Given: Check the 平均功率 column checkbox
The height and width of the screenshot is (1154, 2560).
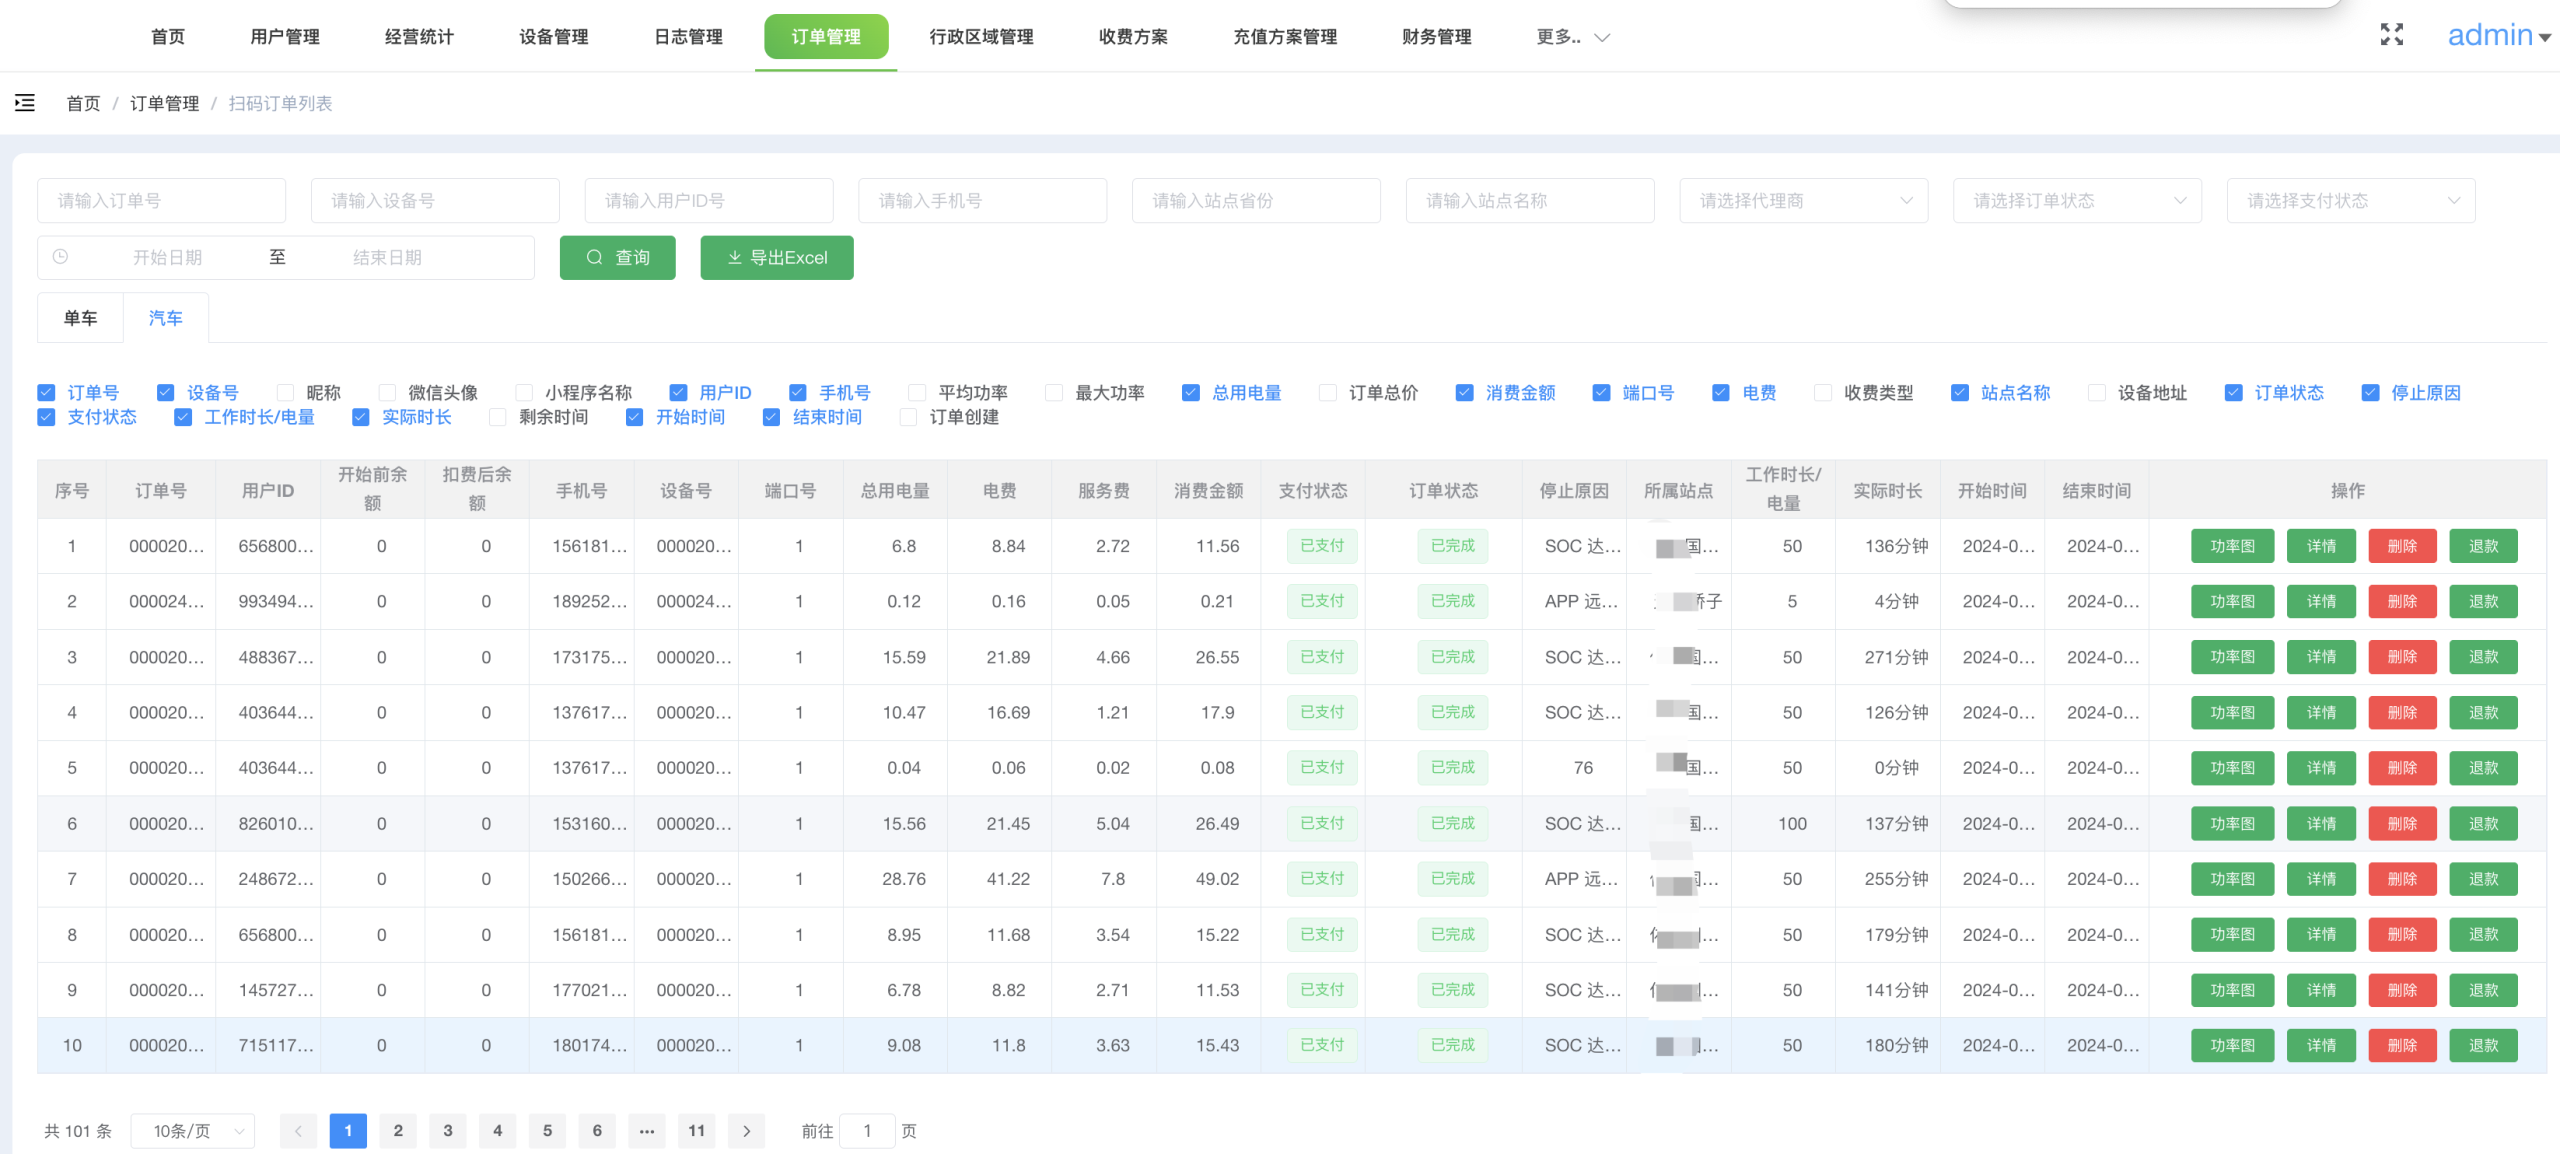Looking at the screenshot, I should [917, 393].
